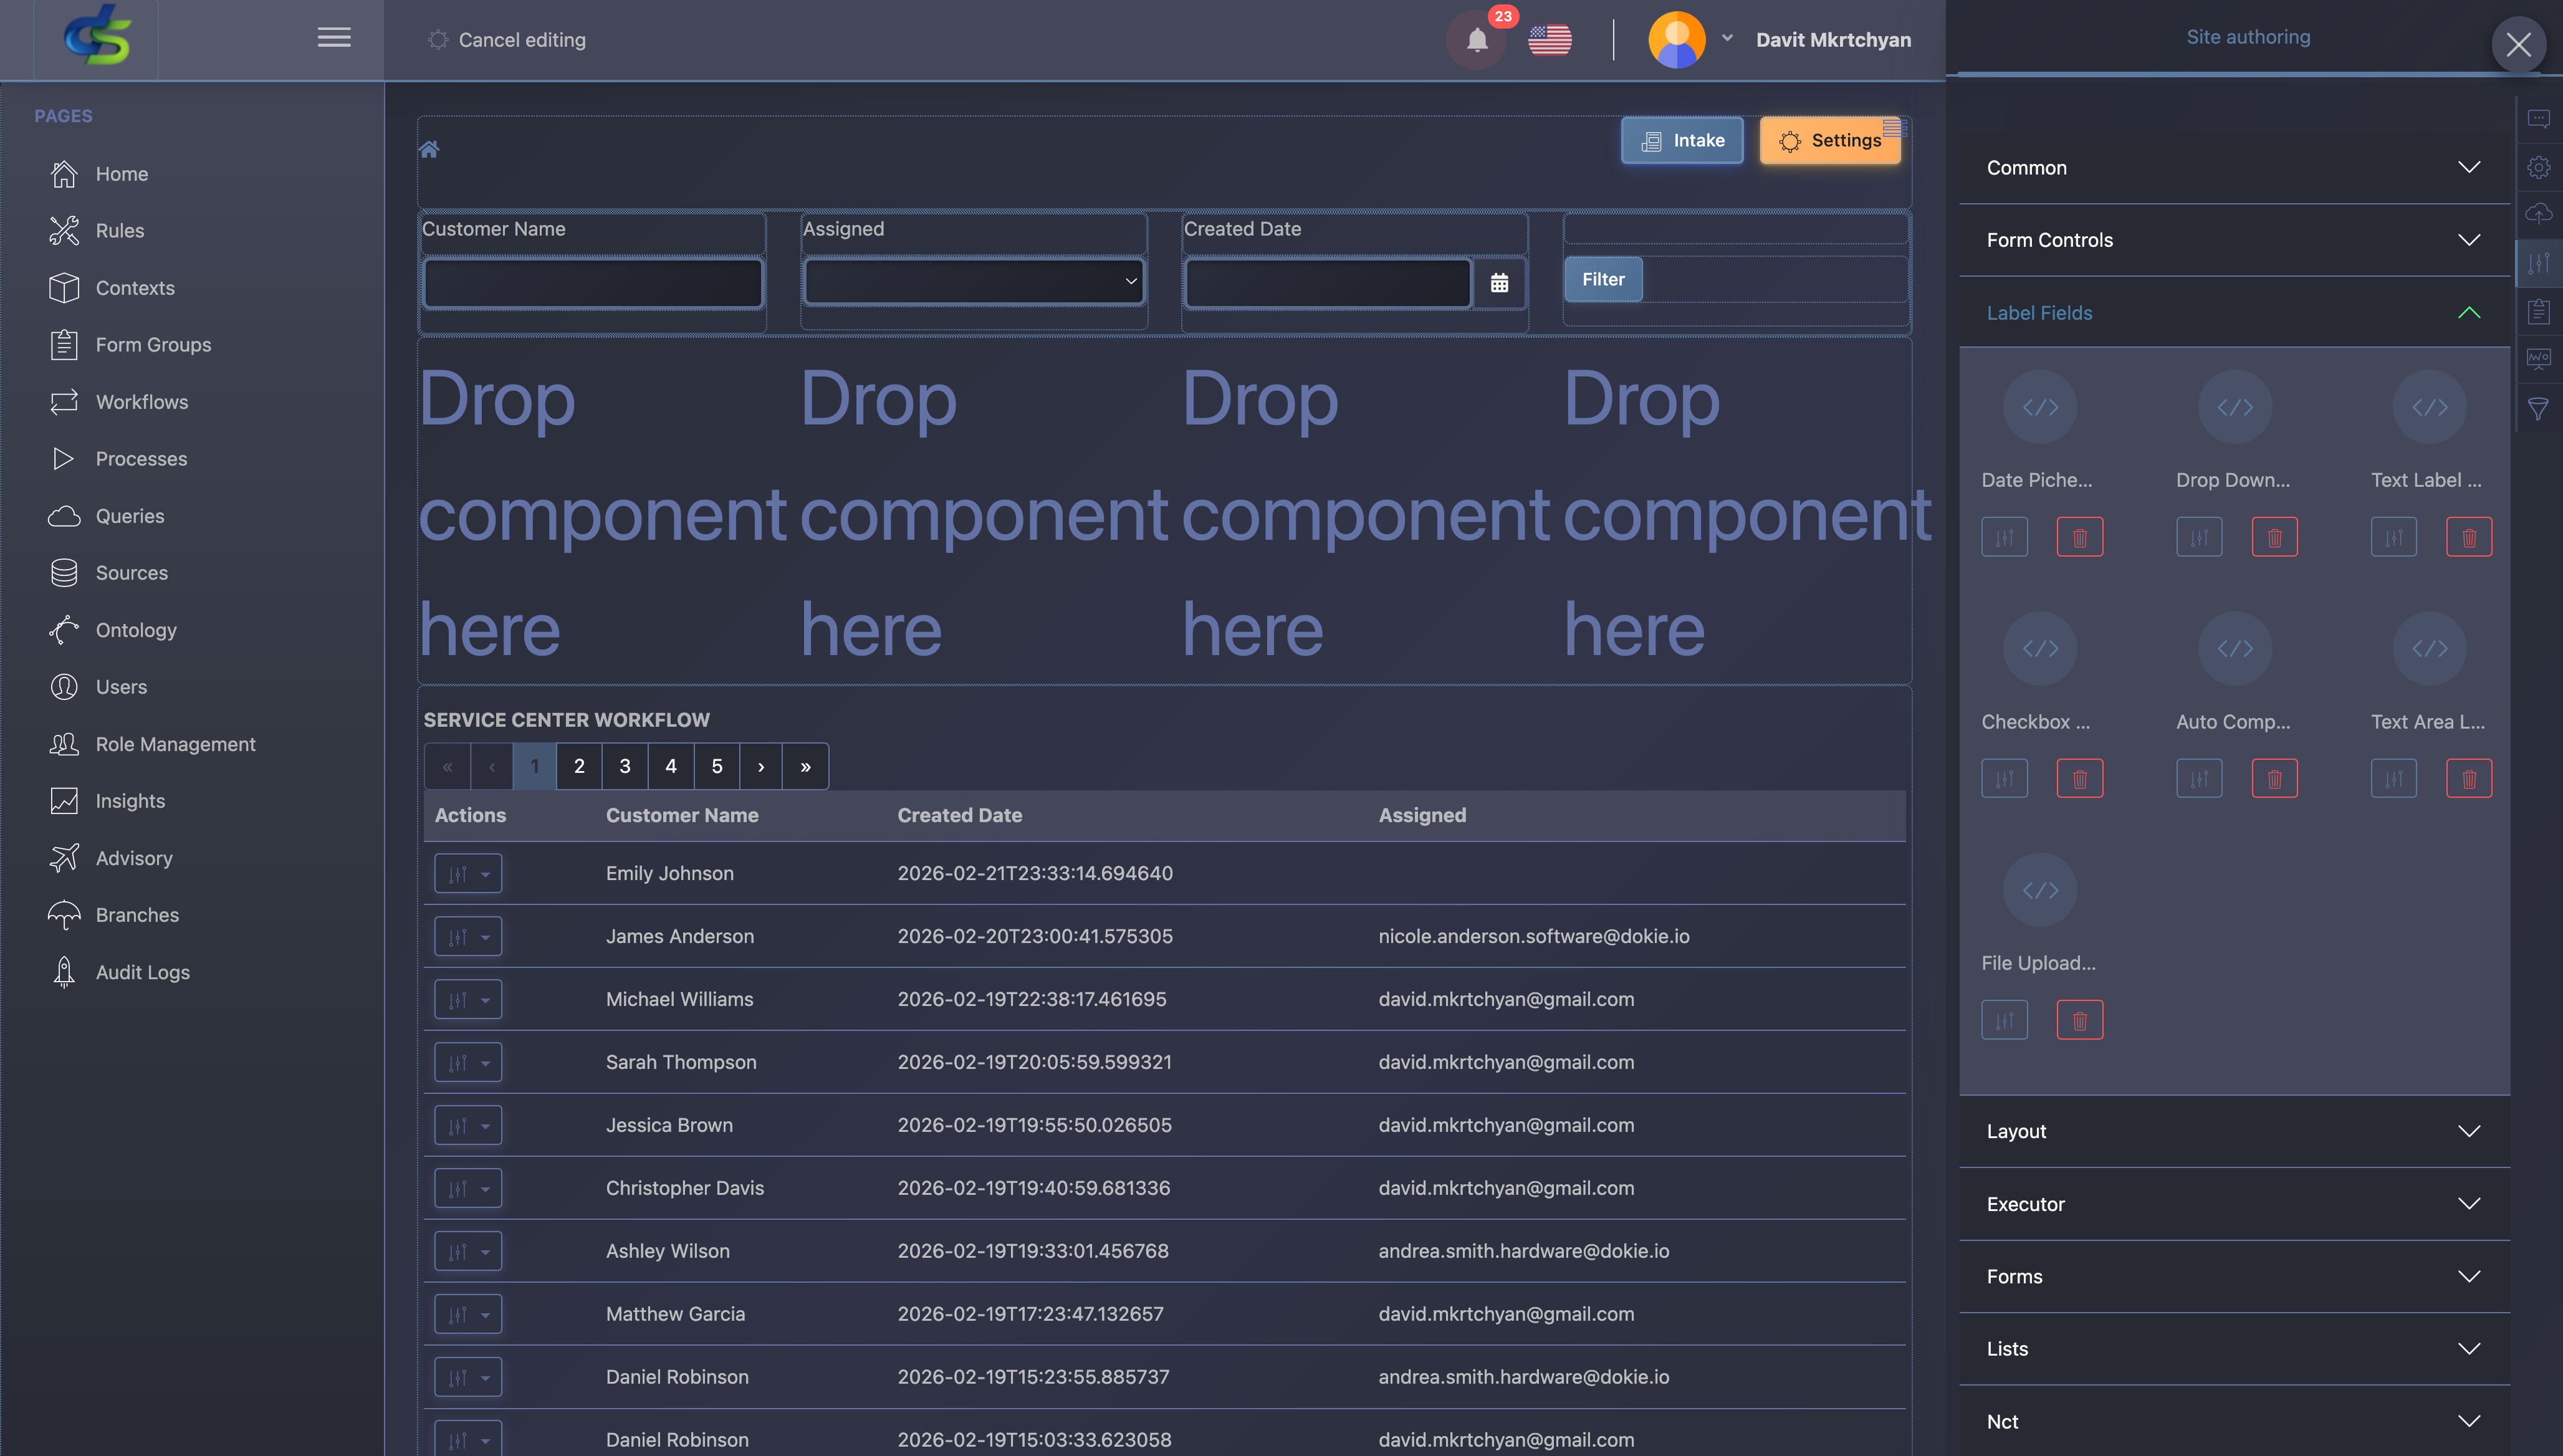Viewport: 2563px width, 1456px height.
Task: Open the chat comments panel icon
Action: (x=2539, y=118)
